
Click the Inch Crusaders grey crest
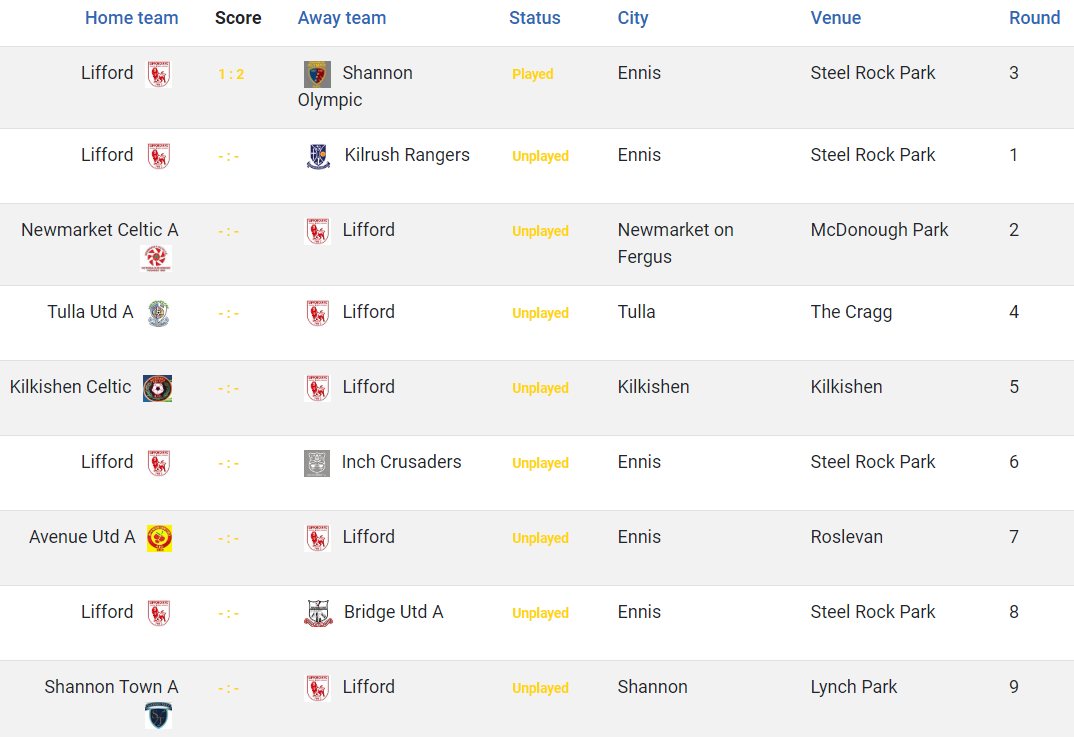317,464
